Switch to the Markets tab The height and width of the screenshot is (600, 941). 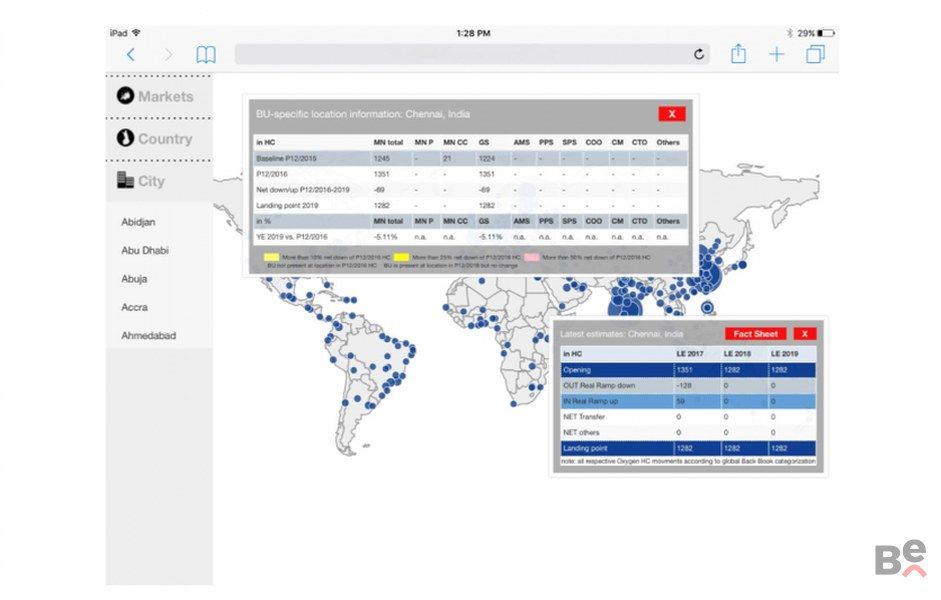click(x=159, y=96)
